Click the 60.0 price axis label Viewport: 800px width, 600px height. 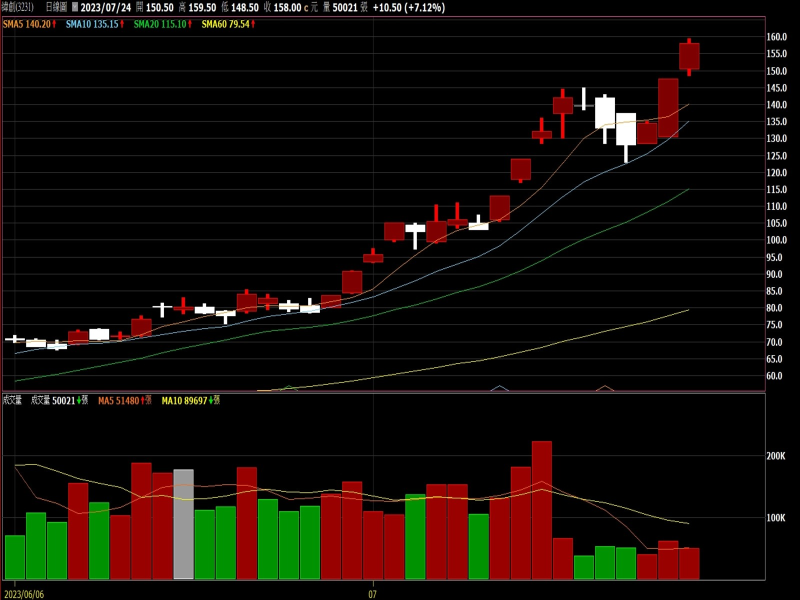pos(776,376)
